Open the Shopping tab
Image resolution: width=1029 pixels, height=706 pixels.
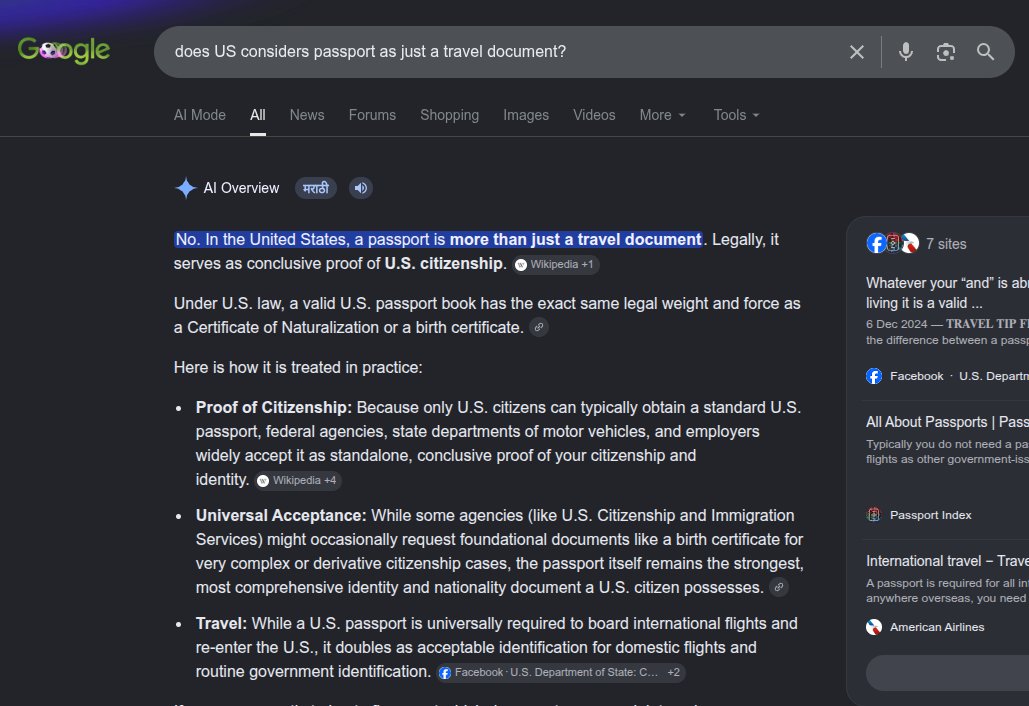pyautogui.click(x=450, y=115)
